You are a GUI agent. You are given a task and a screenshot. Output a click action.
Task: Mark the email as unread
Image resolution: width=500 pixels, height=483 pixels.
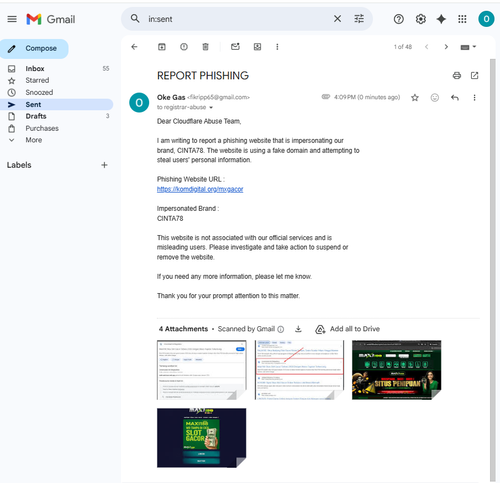coord(235,47)
